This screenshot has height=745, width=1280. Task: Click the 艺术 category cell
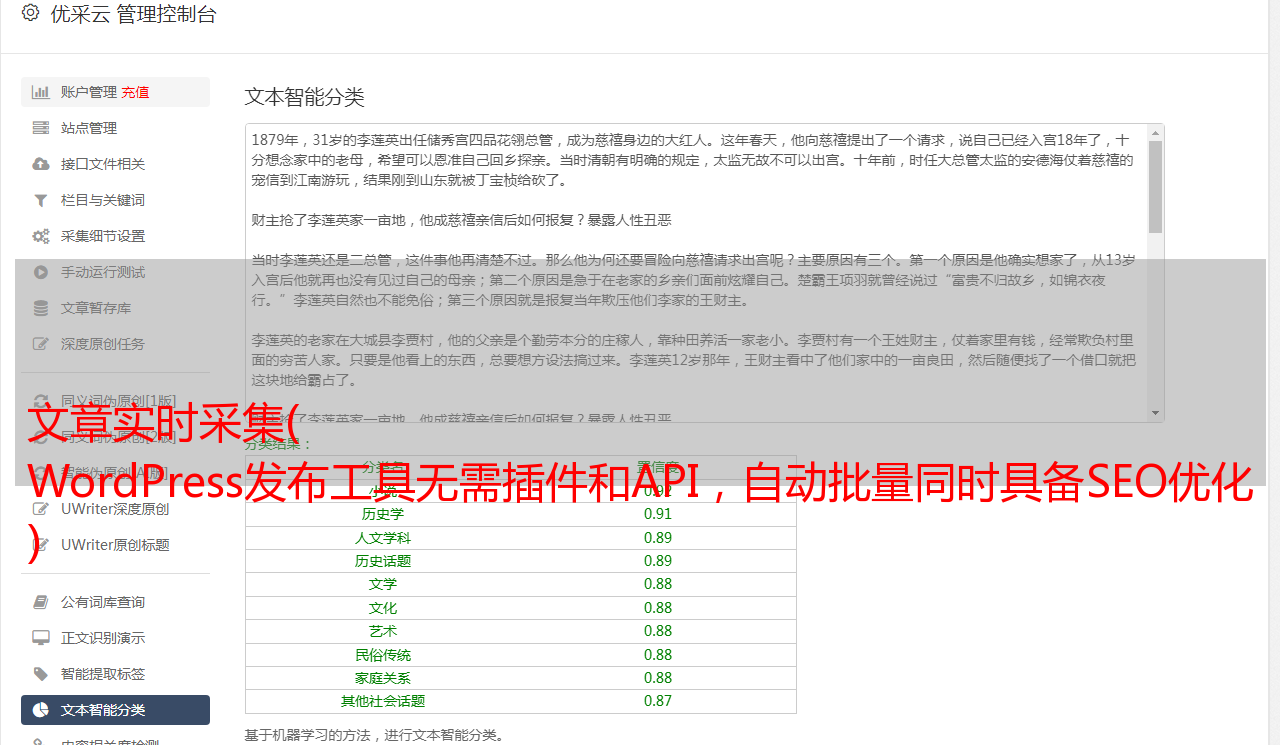(x=383, y=631)
